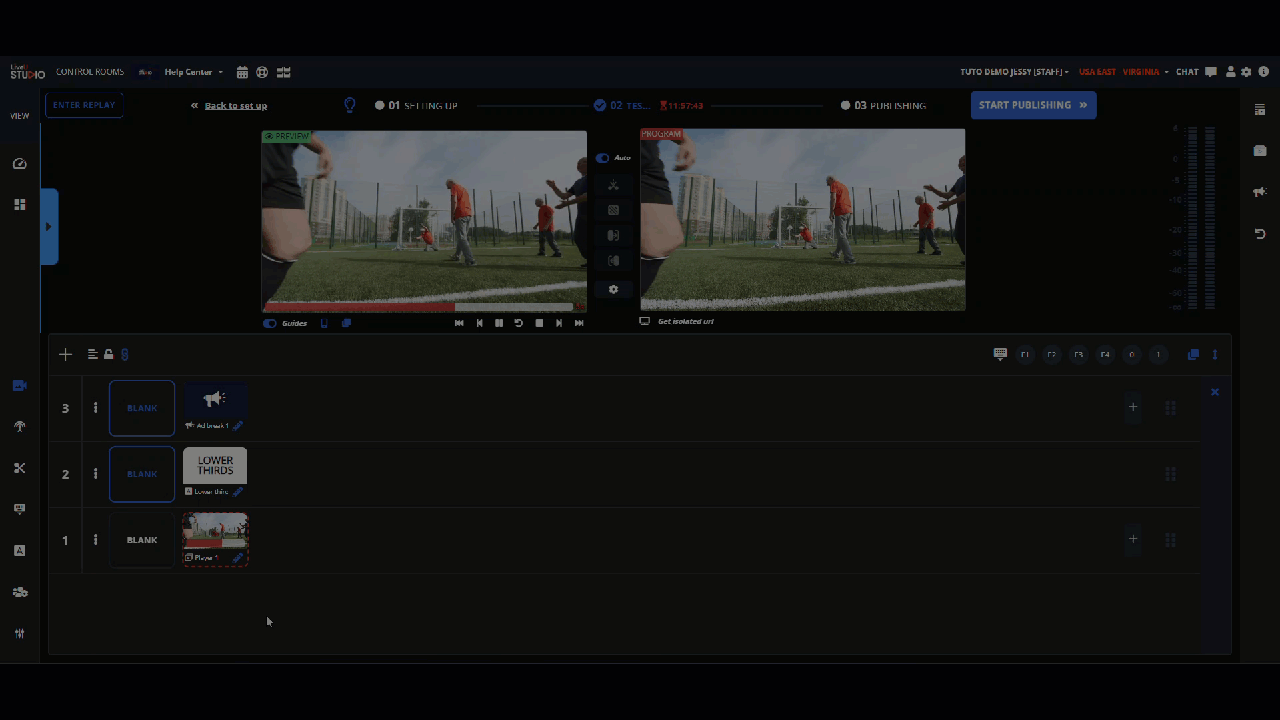Open the grid layout icon in left sidebar
The image size is (1280, 720).
click(x=19, y=204)
